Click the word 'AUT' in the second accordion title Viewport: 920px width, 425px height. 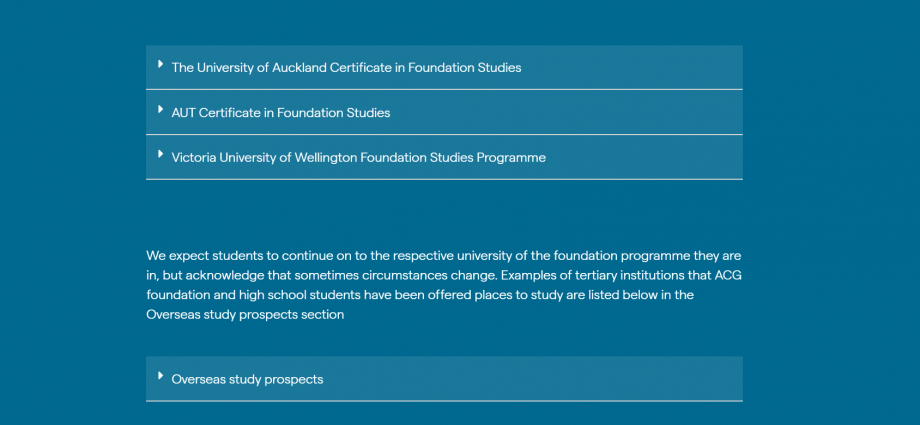coord(184,113)
